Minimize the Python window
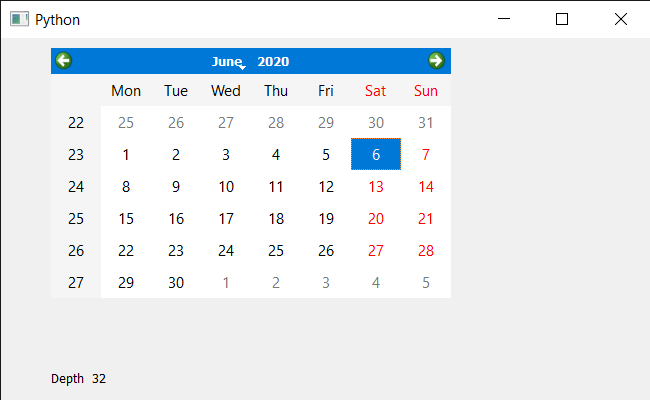 504,19
